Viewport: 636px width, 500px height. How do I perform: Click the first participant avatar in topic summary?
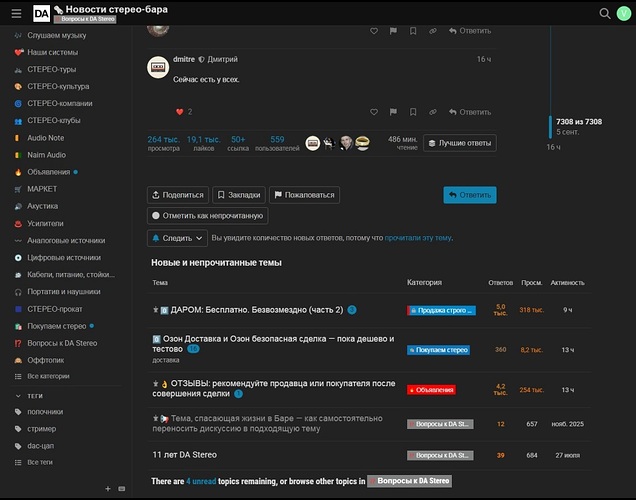(313, 143)
